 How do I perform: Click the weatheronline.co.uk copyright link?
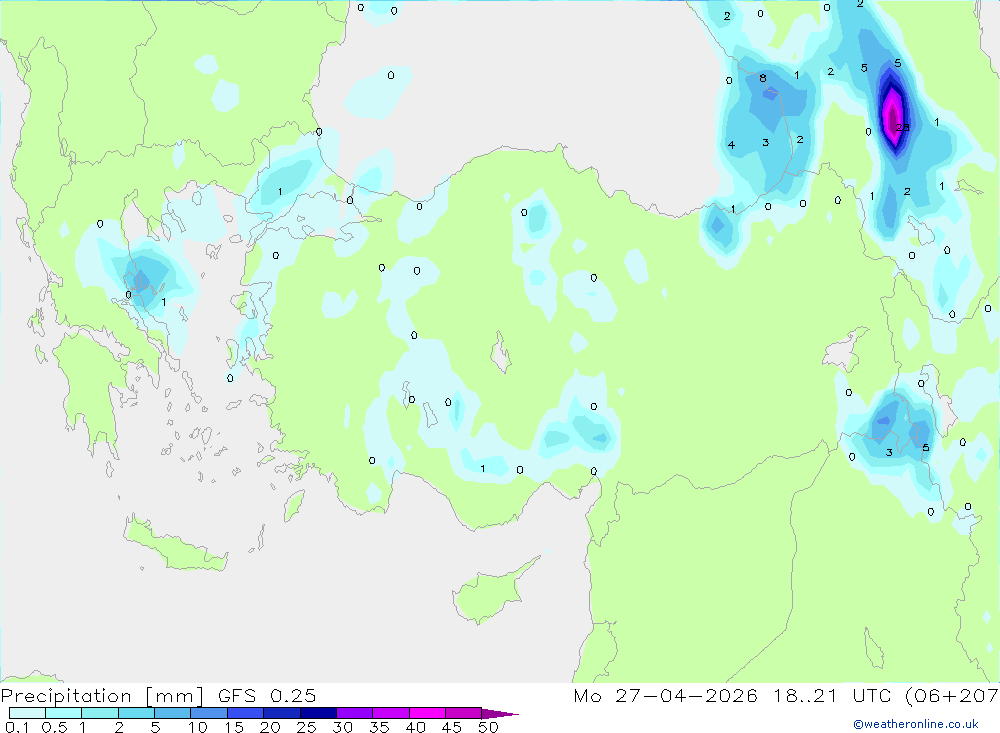point(916,724)
